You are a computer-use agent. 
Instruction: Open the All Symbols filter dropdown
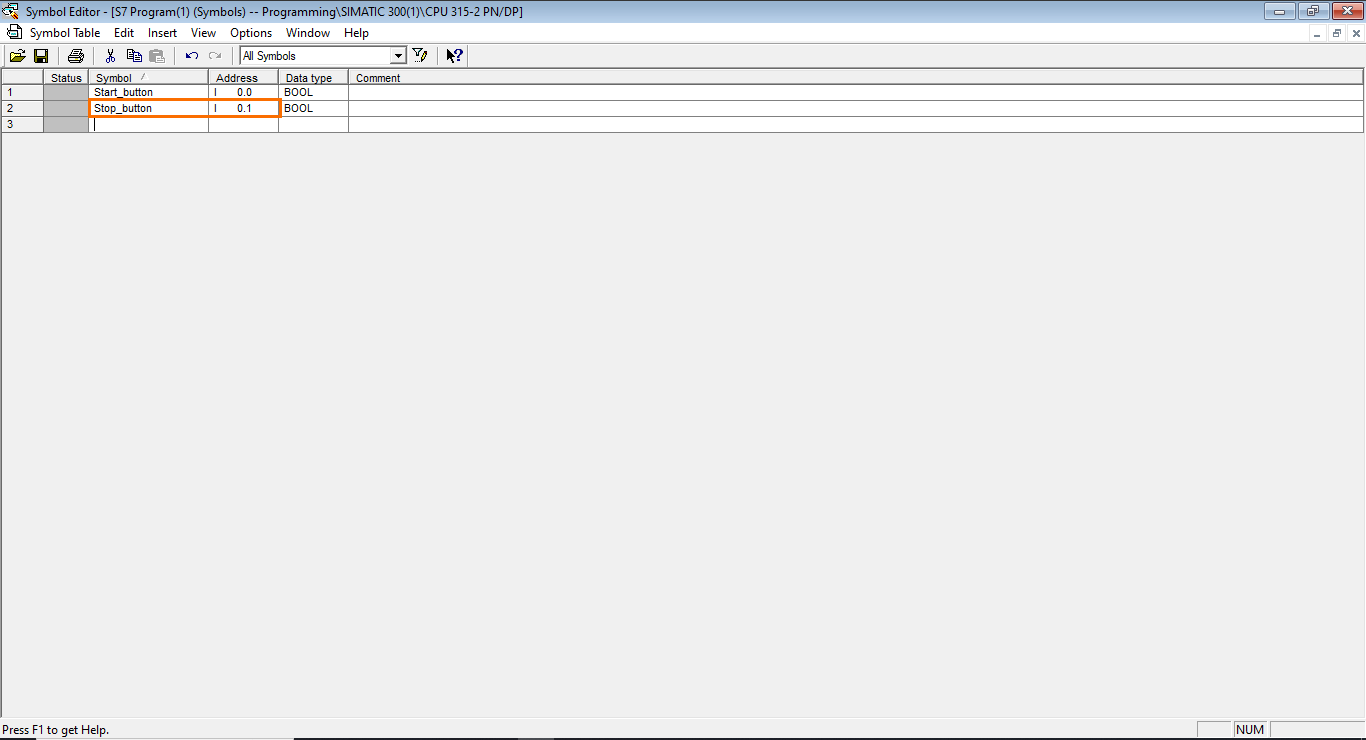coord(398,56)
